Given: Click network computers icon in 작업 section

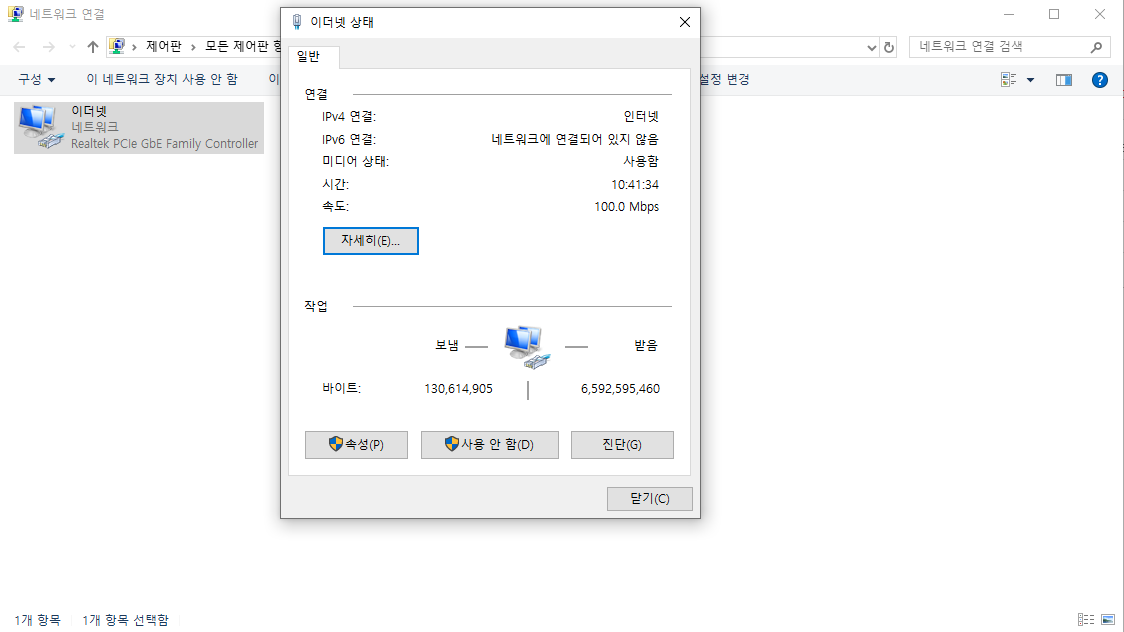Looking at the screenshot, I should [x=527, y=347].
